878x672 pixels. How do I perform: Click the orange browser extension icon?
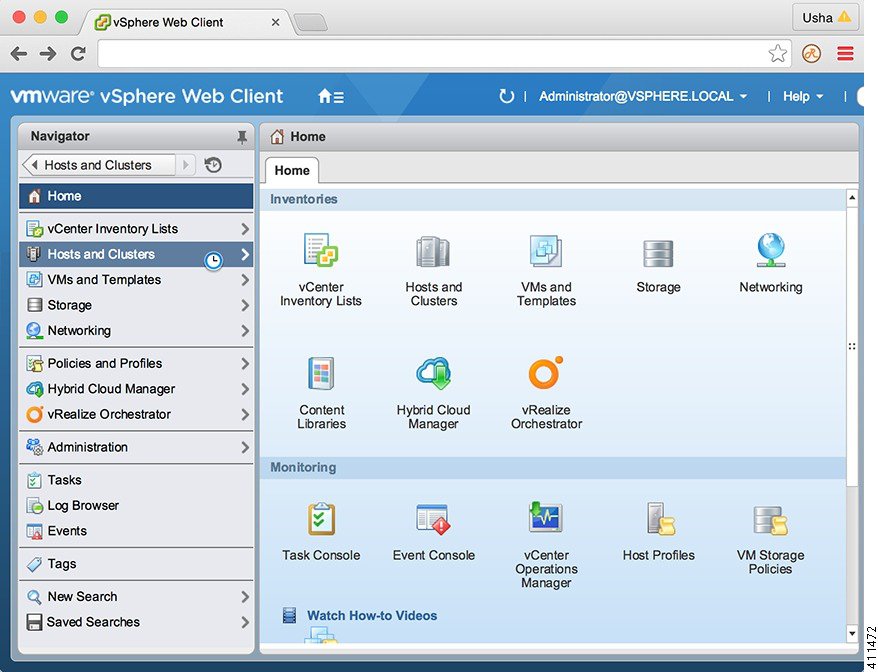tap(811, 54)
